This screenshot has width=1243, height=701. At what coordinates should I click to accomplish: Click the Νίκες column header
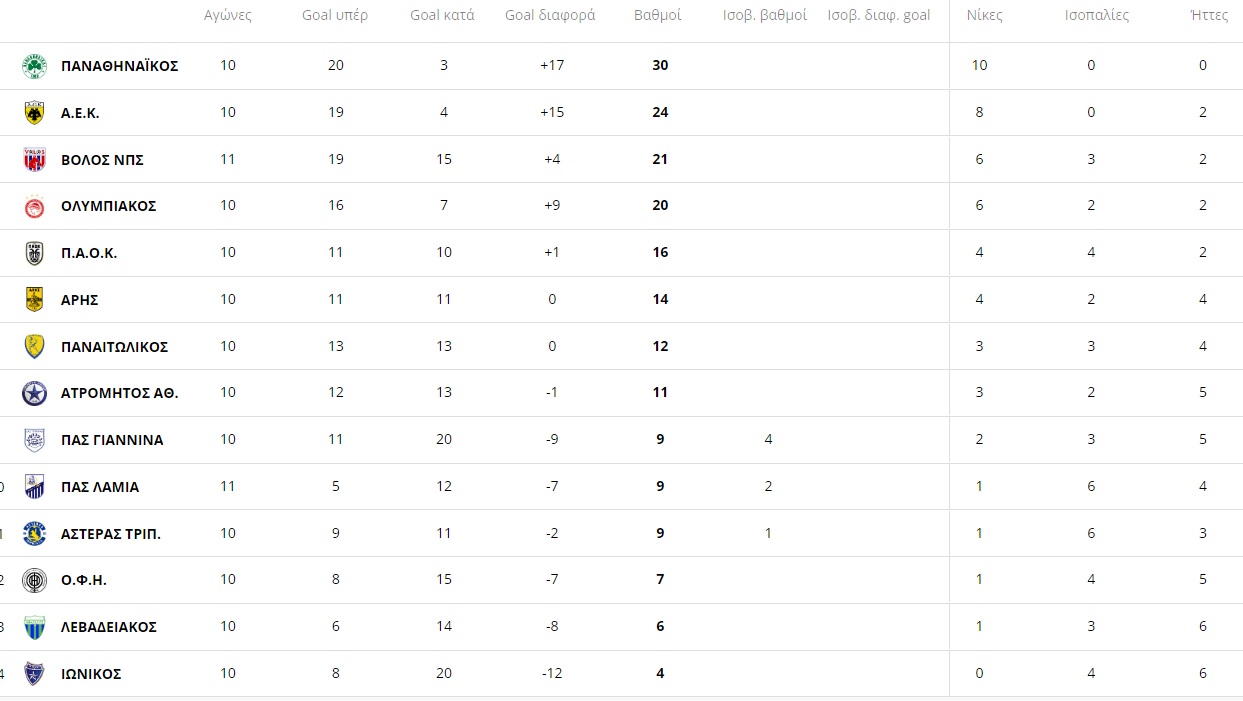click(978, 16)
